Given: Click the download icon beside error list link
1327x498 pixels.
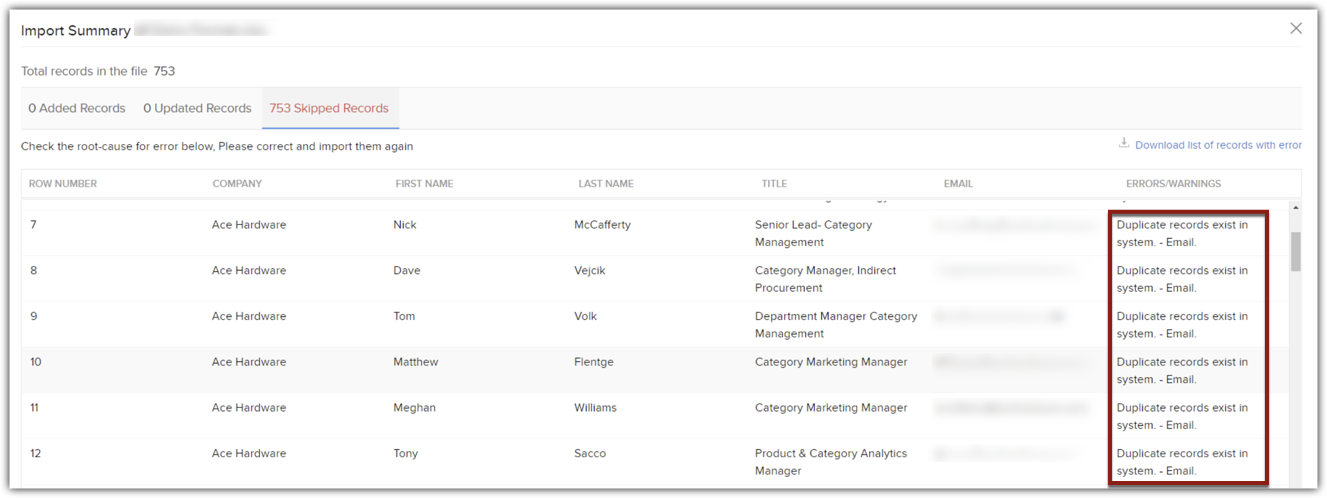Looking at the screenshot, I should click(1124, 144).
